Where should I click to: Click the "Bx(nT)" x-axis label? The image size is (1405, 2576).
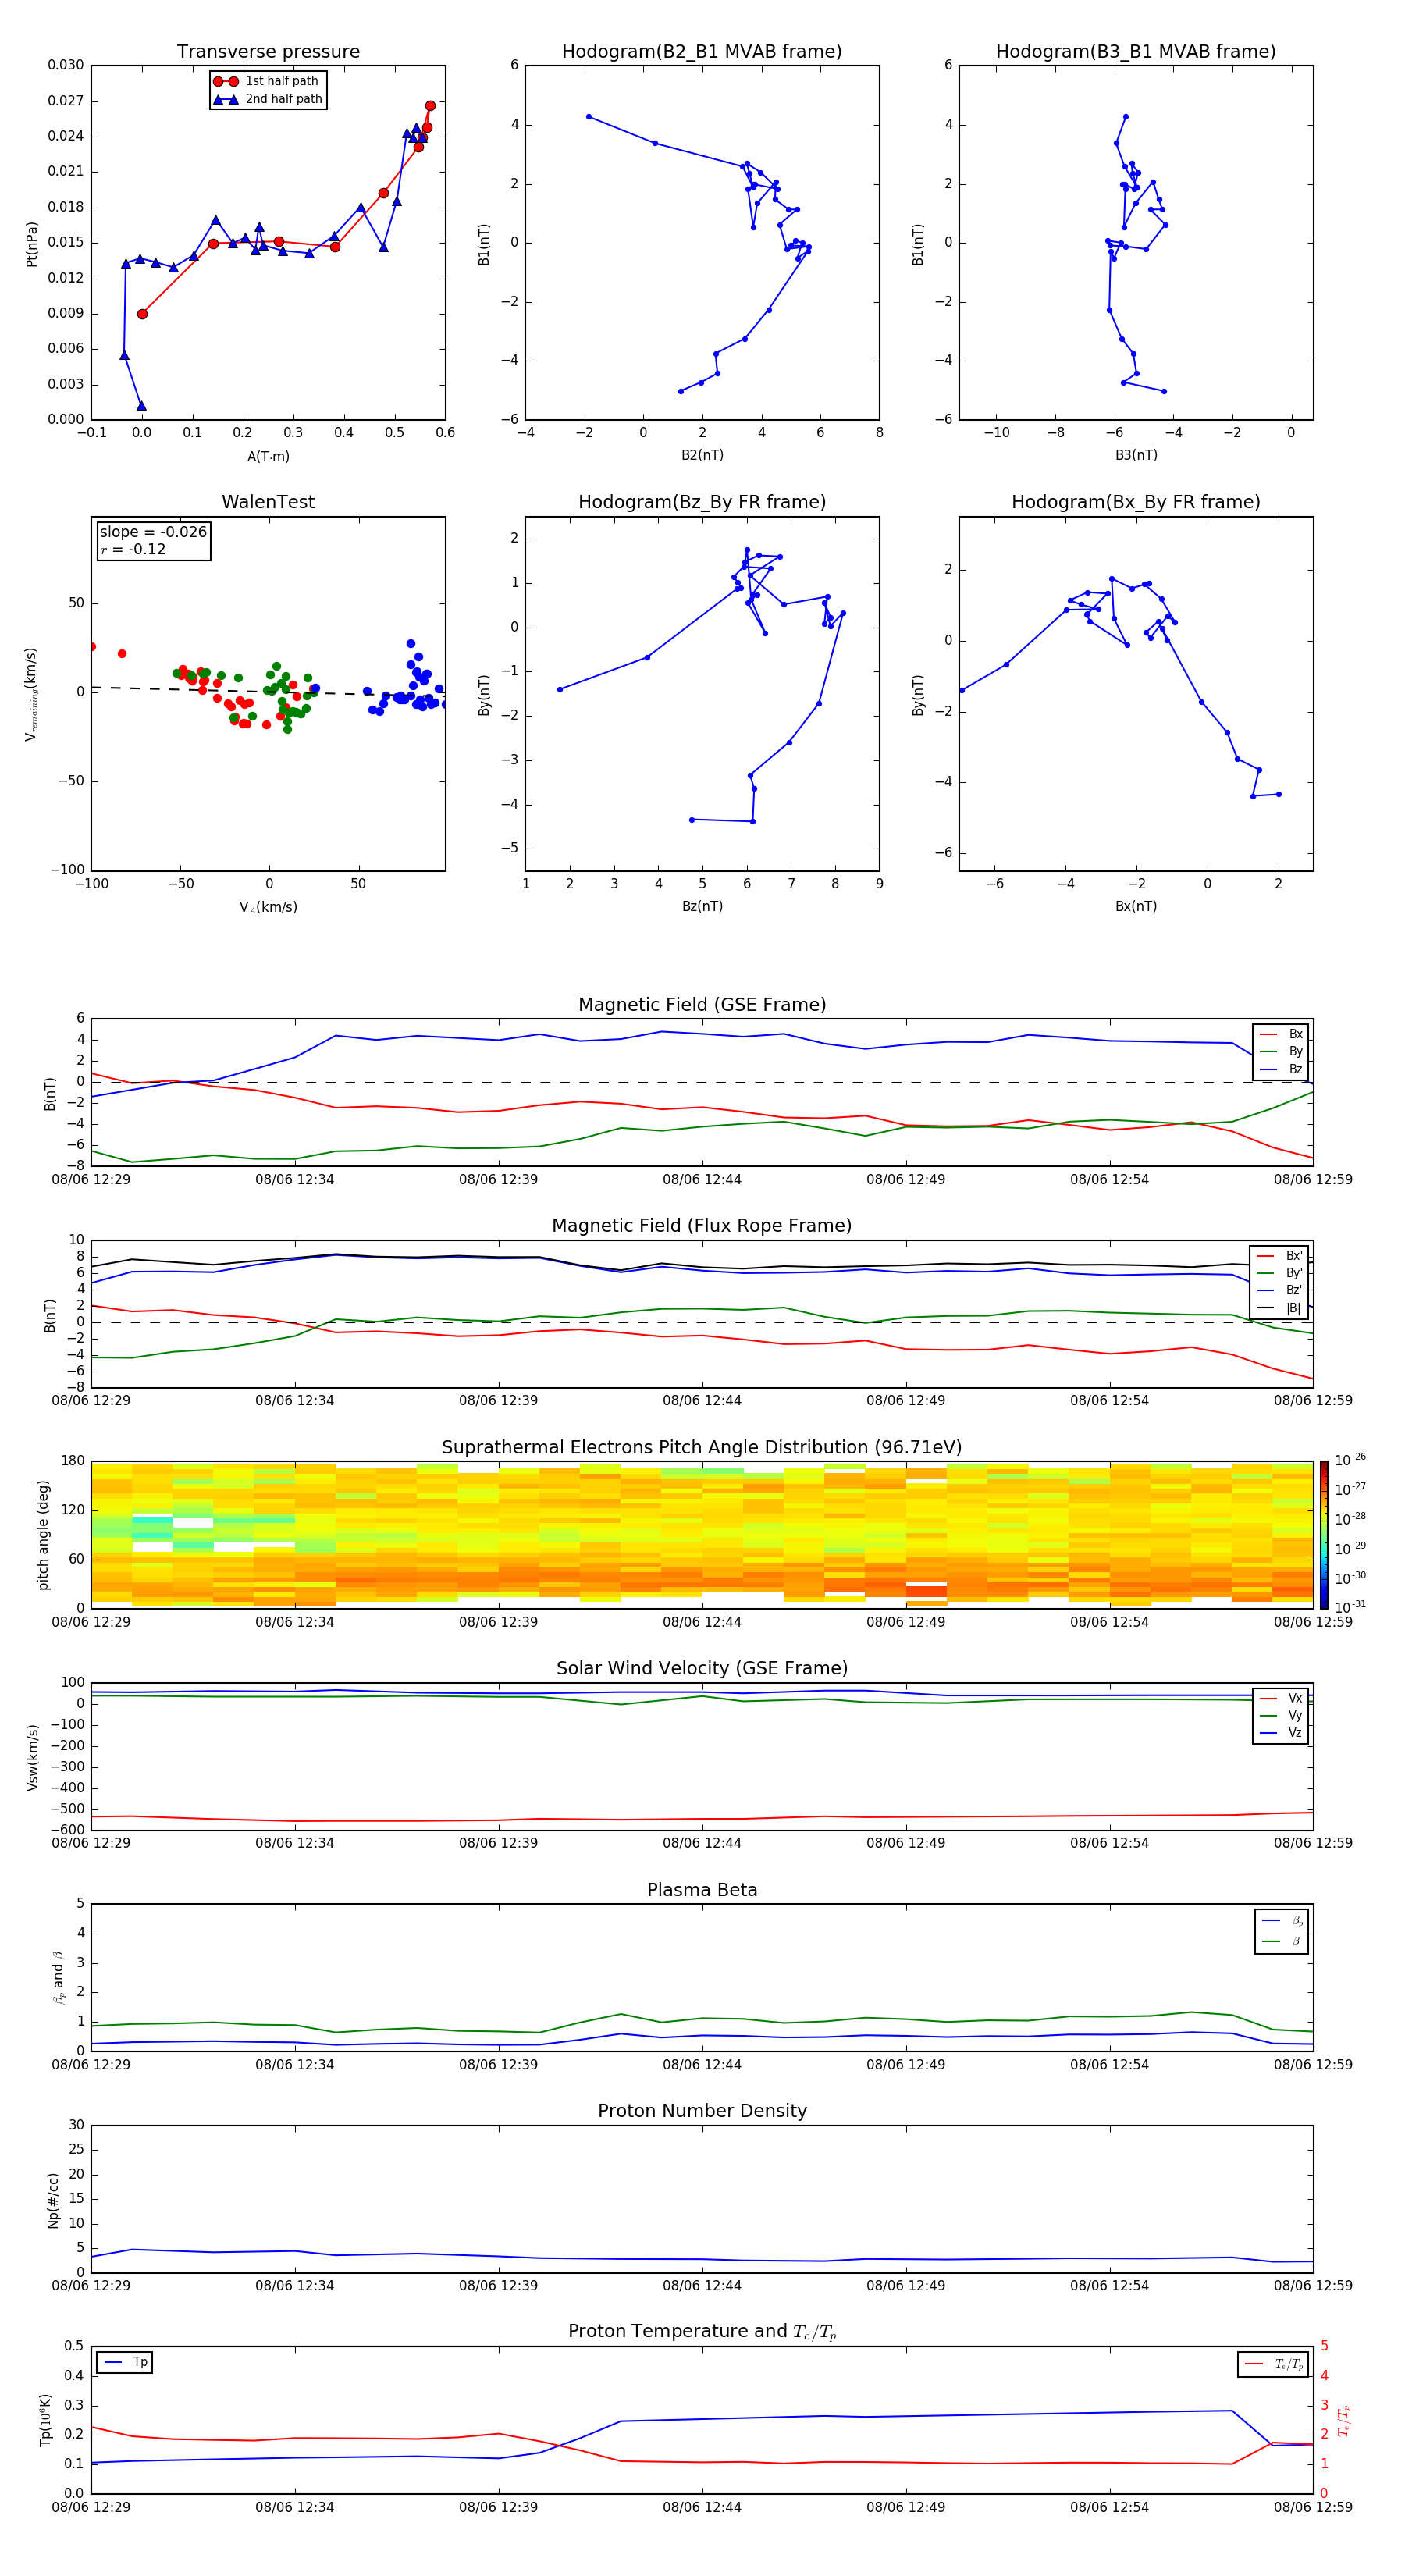[x=1136, y=906]
